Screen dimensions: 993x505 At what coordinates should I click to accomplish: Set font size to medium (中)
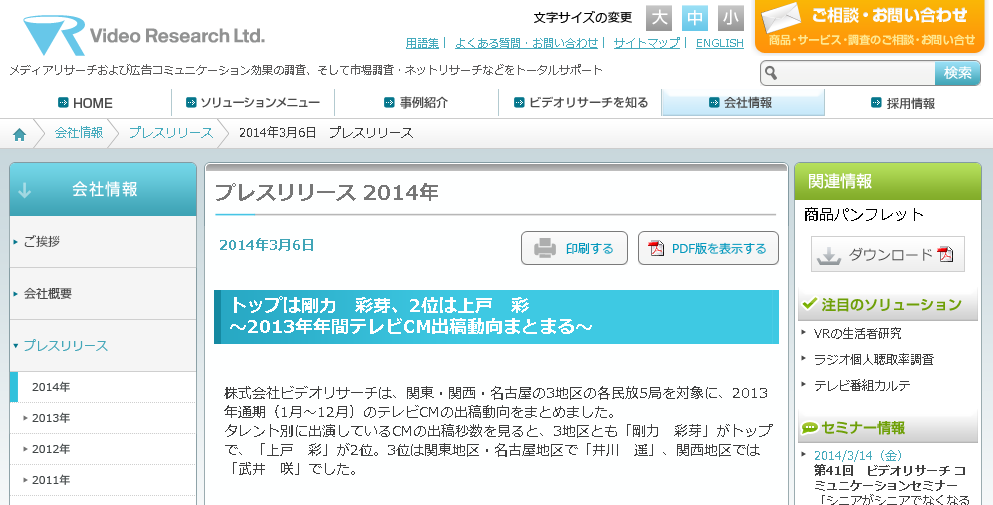695,18
